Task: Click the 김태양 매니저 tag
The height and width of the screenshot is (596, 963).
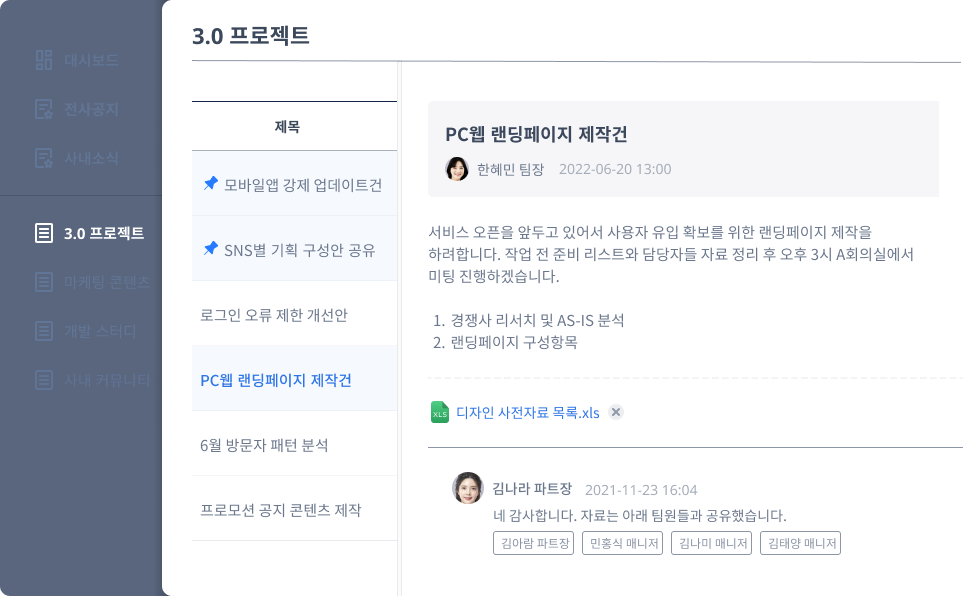Action: (800, 544)
